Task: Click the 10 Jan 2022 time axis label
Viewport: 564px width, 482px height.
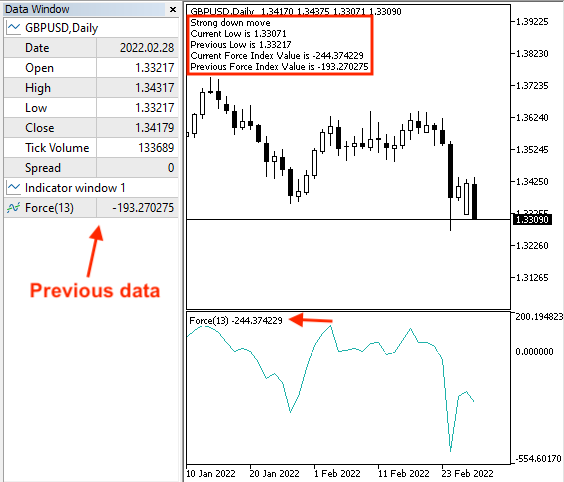Action: tap(211, 473)
